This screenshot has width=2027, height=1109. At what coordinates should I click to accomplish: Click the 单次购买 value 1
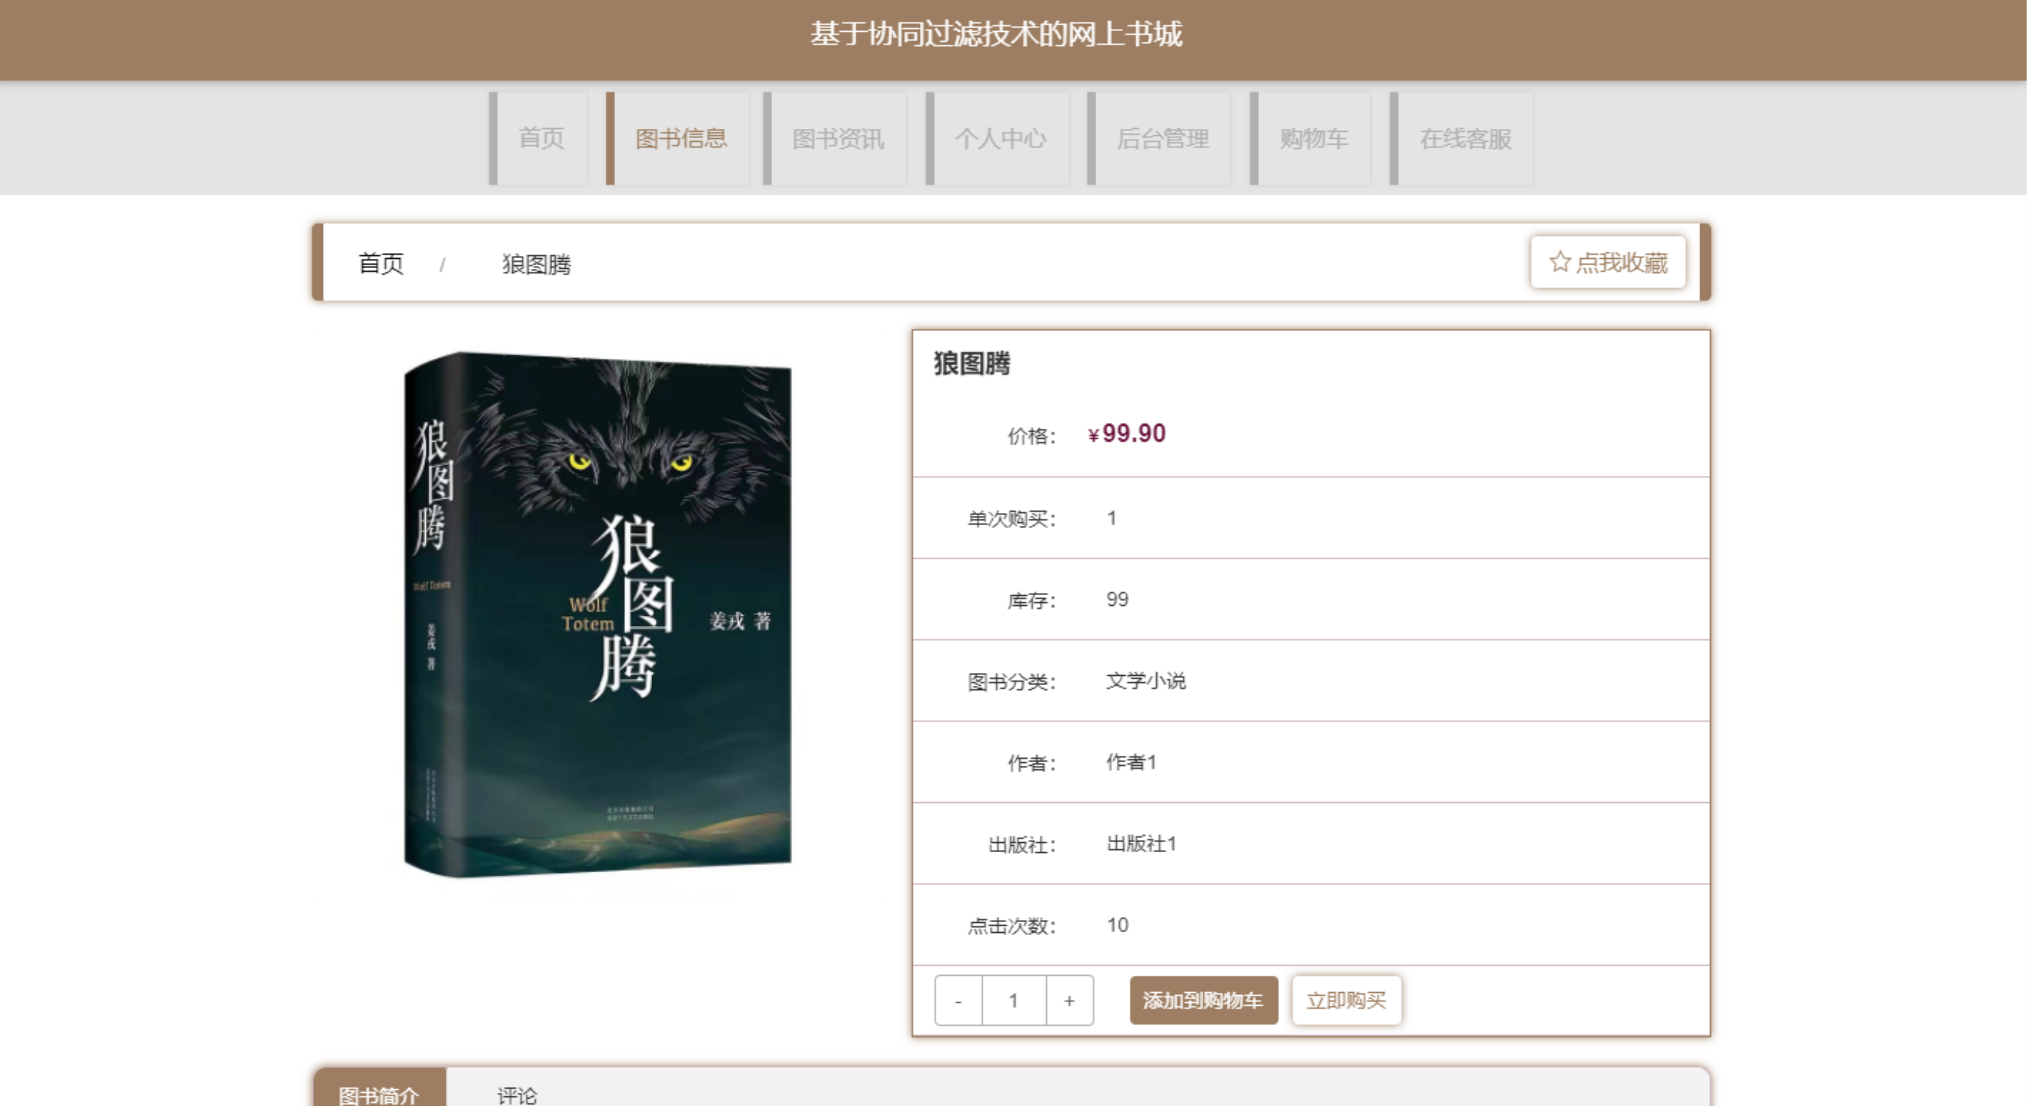click(1112, 518)
